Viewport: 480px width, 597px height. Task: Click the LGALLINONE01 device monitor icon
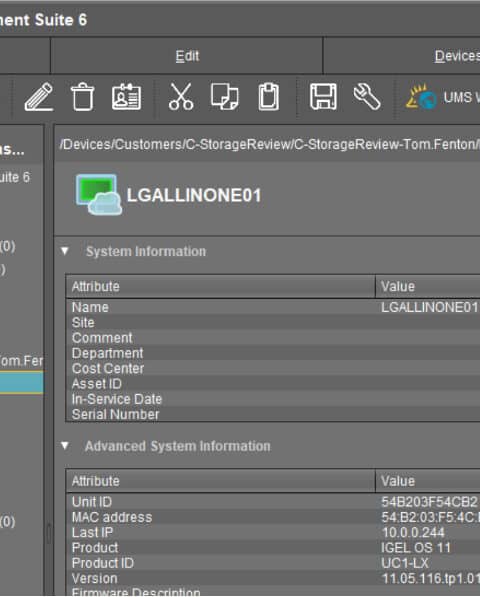click(99, 195)
